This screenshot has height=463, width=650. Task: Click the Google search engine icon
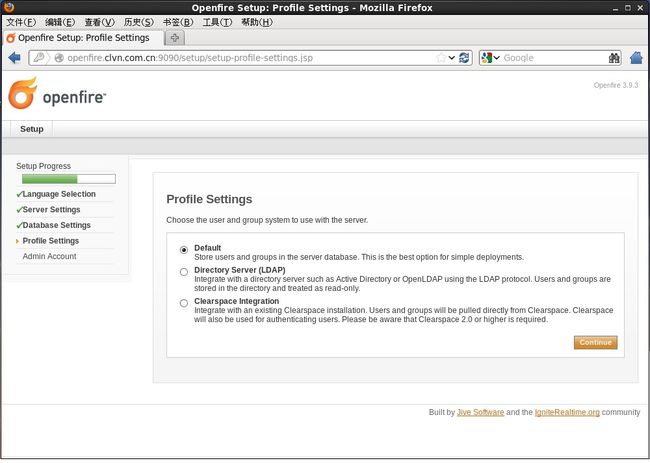click(x=487, y=58)
